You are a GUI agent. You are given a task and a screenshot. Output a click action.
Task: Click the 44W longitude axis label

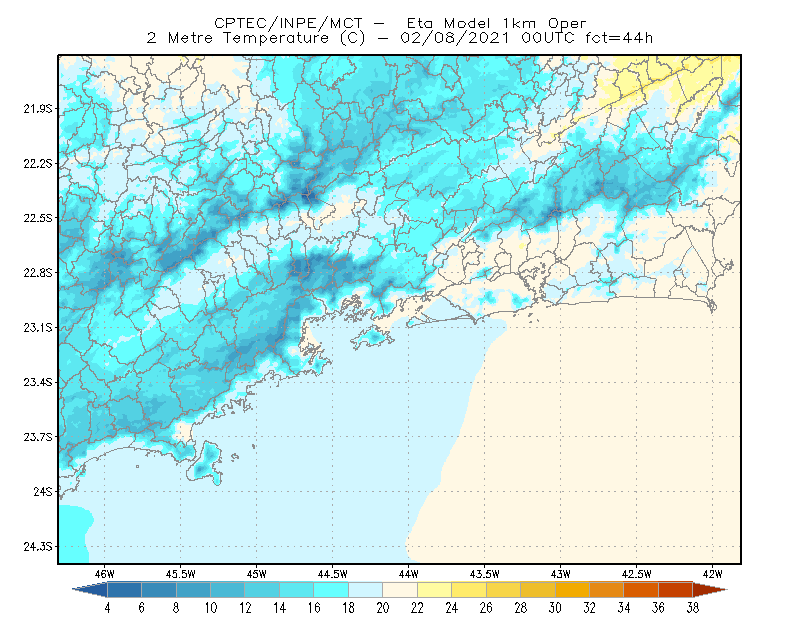pyautogui.click(x=408, y=574)
